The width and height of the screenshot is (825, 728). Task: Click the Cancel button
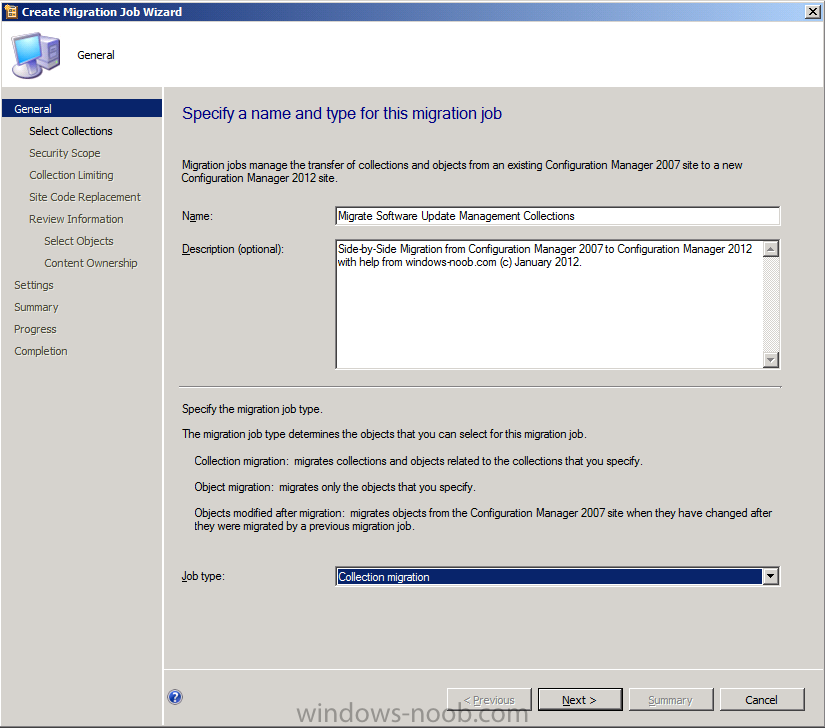click(761, 700)
